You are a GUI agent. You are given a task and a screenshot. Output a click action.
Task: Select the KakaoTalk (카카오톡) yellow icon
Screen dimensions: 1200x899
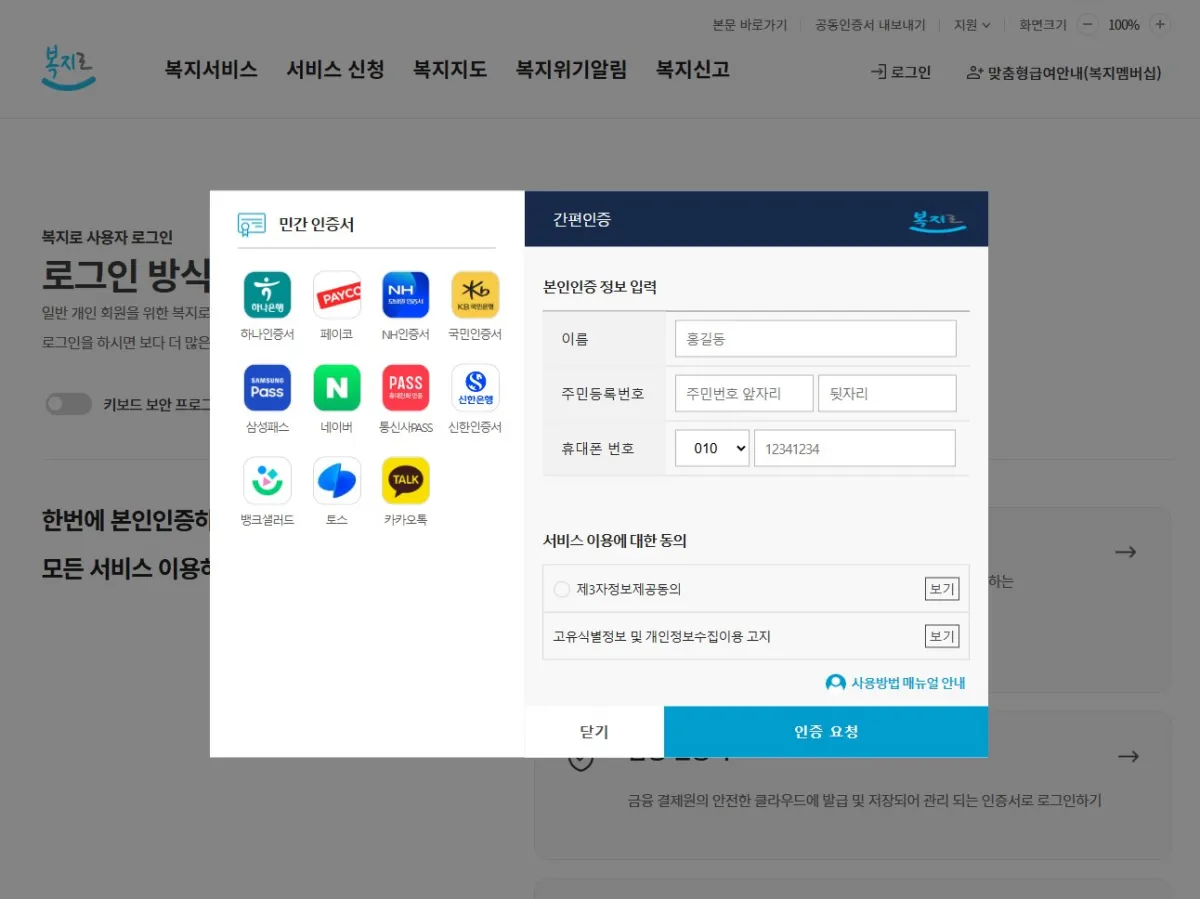(406, 481)
